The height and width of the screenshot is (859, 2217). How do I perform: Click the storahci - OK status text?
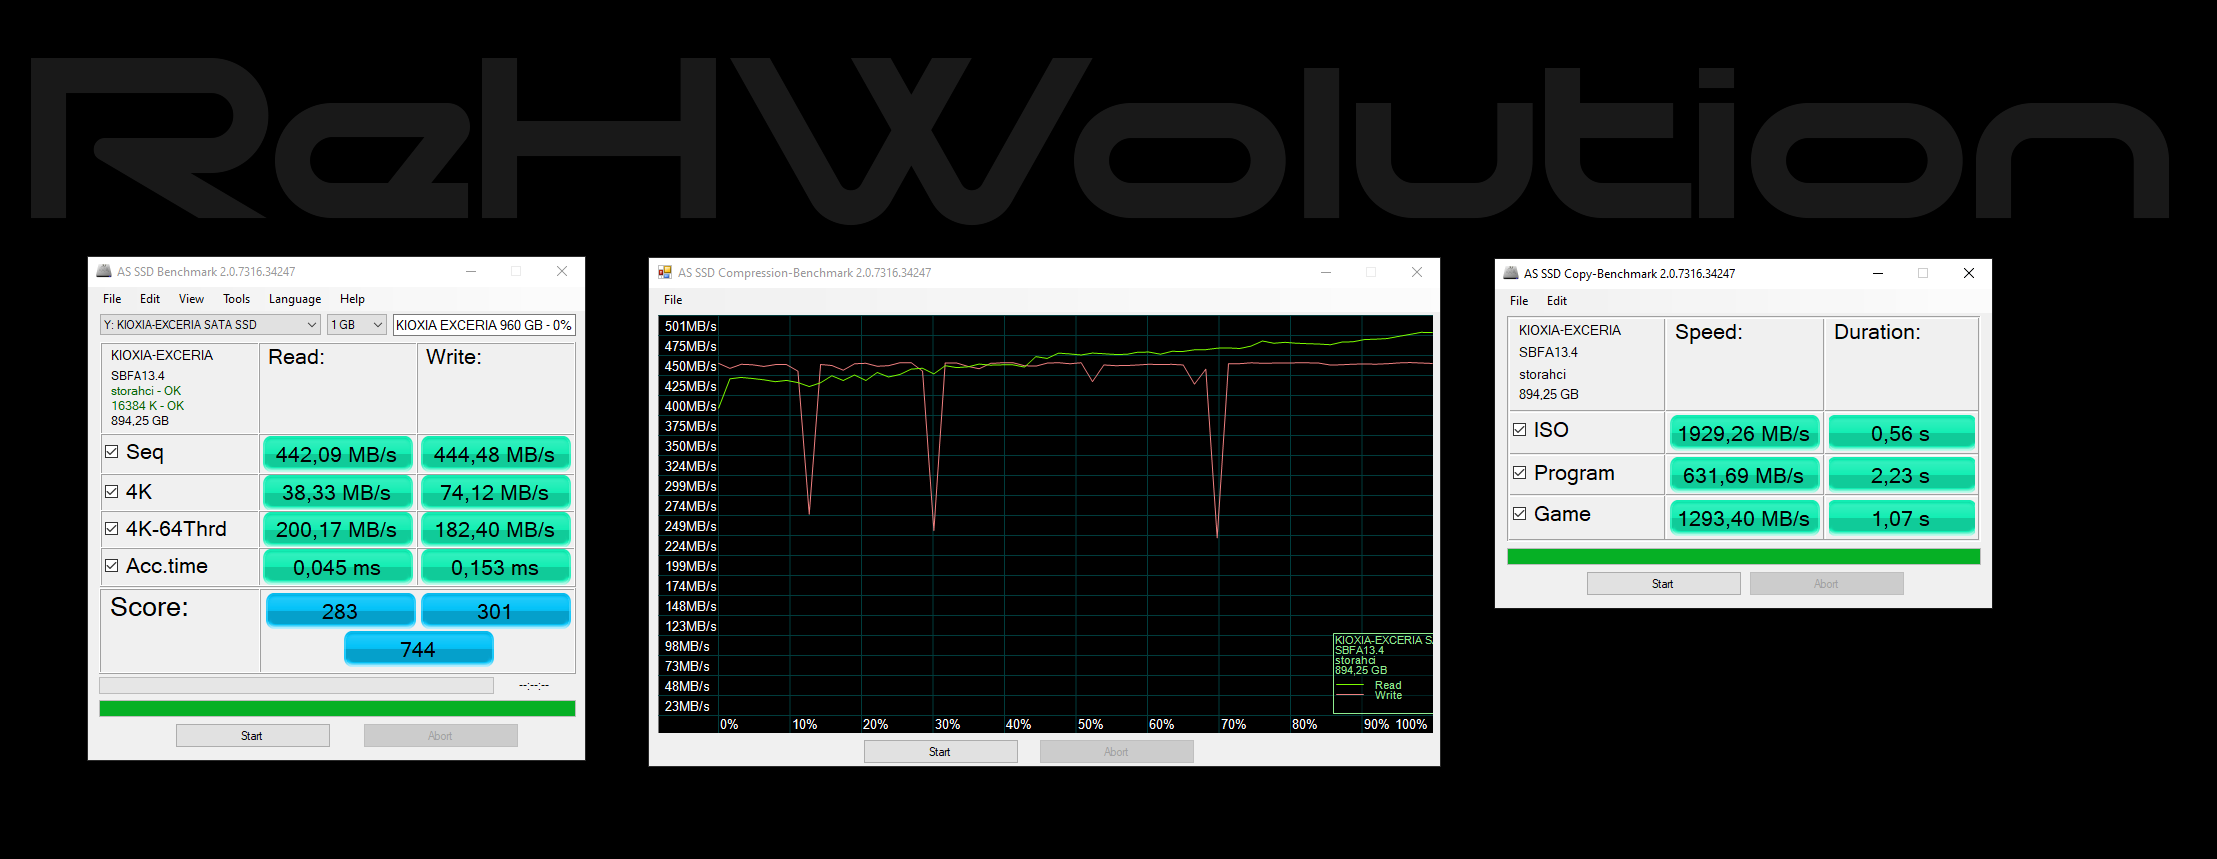146,391
